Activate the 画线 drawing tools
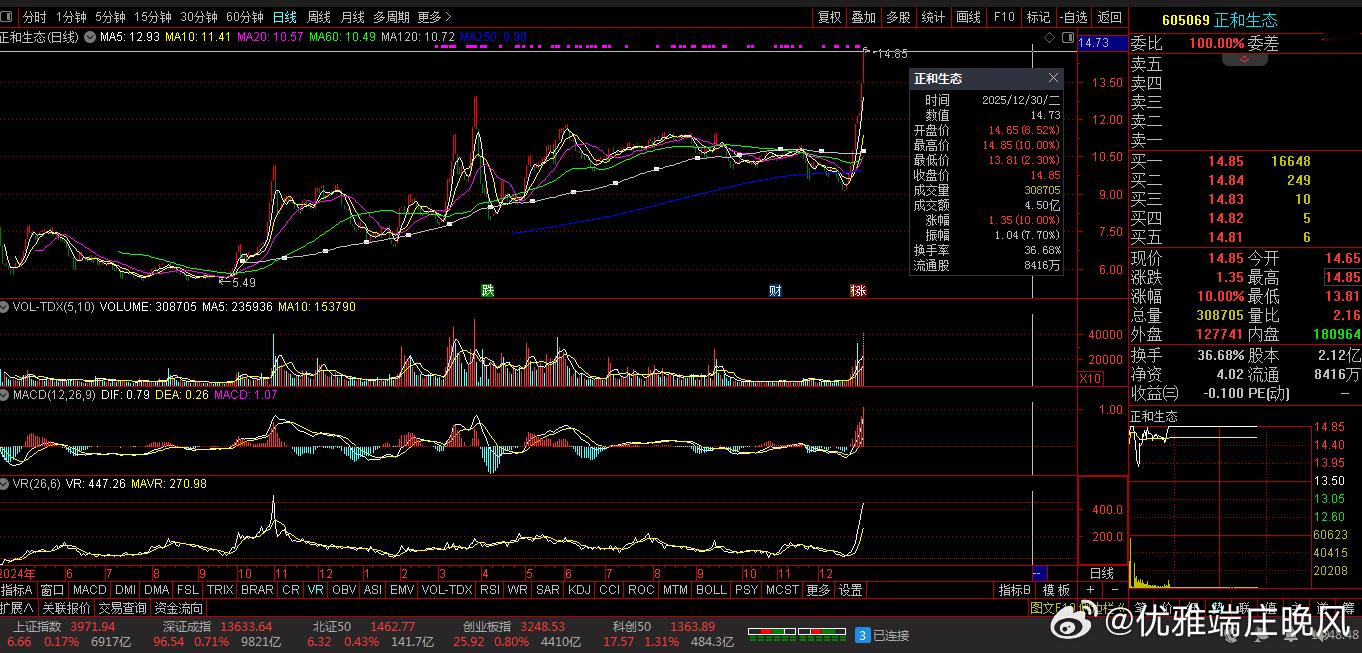The width and height of the screenshot is (1362, 653). pos(968,17)
